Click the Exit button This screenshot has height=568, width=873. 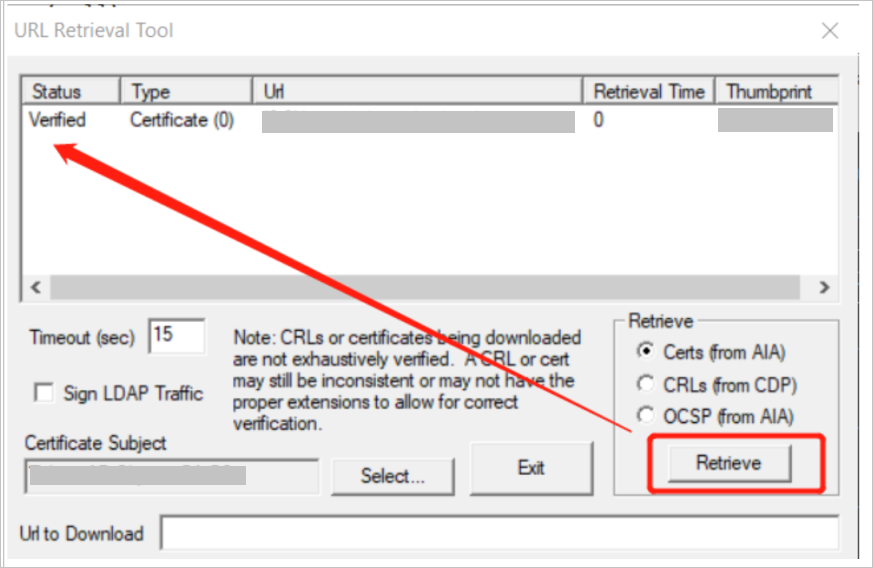pyautogui.click(x=531, y=468)
